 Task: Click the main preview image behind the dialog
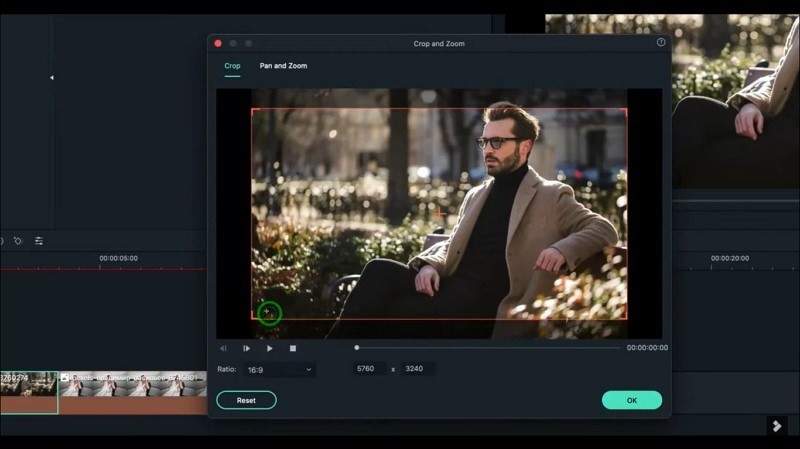(x=735, y=102)
